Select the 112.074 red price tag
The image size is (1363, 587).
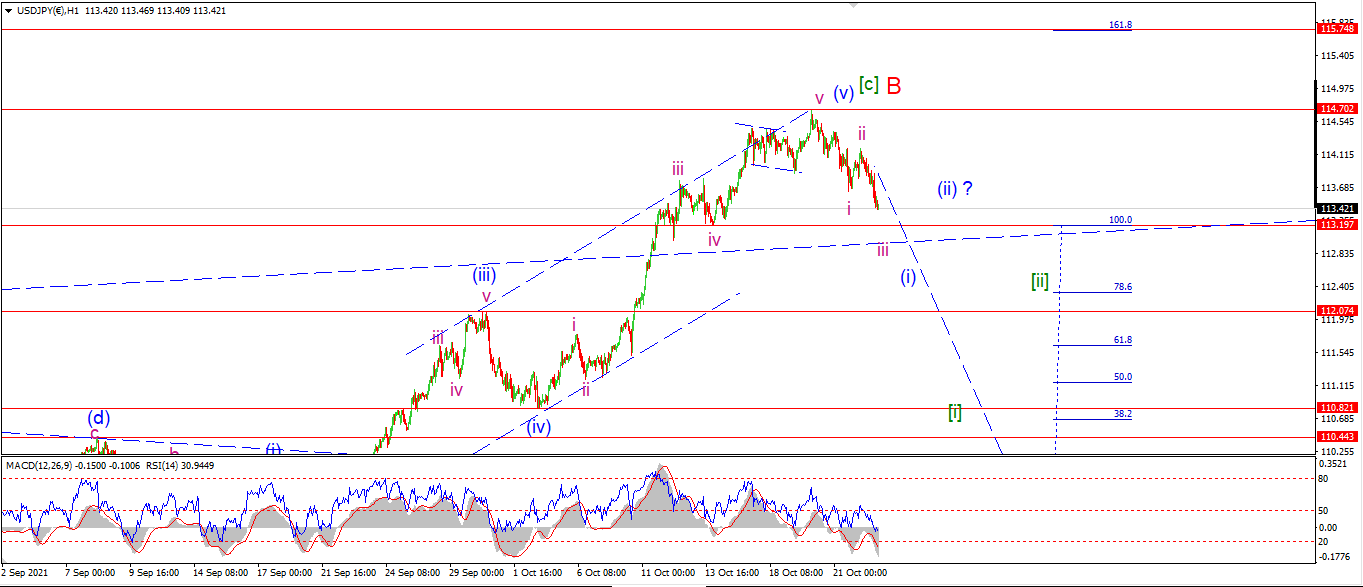click(x=1338, y=311)
